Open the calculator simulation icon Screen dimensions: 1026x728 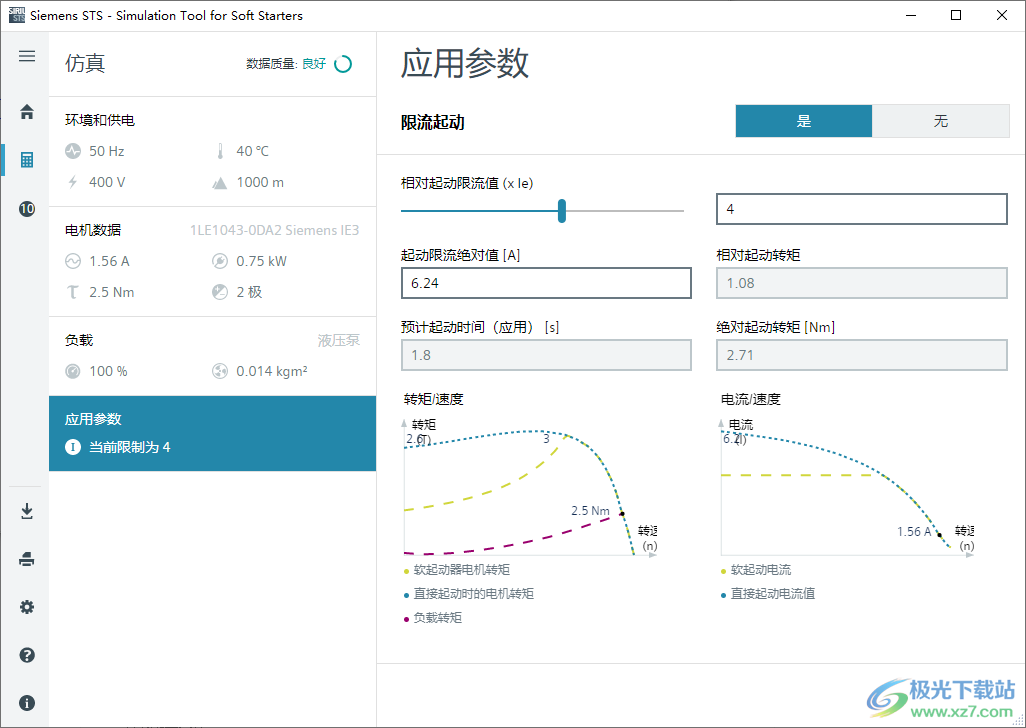coord(27,160)
